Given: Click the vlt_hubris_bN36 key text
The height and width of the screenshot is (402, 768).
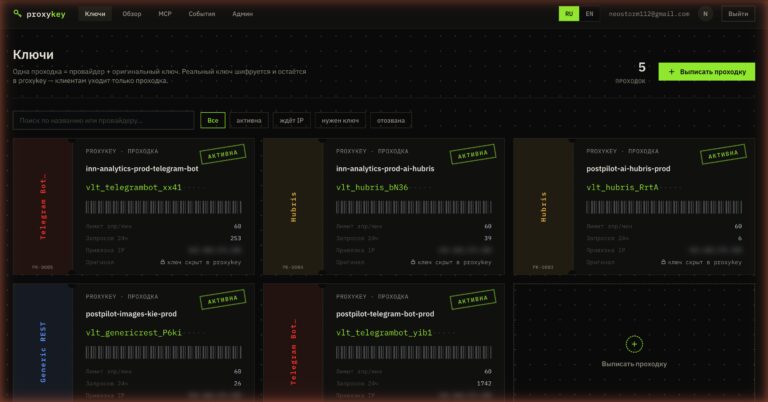Looking at the screenshot, I should (372, 187).
